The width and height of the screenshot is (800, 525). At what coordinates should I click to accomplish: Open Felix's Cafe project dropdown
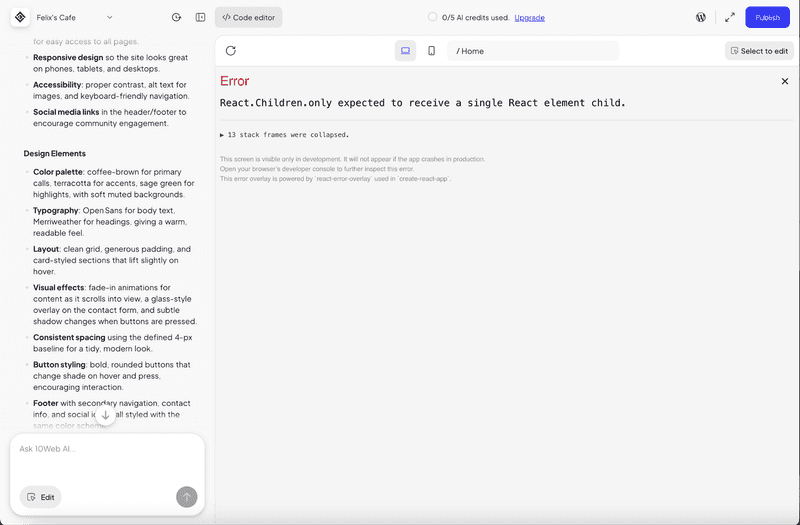(75, 17)
